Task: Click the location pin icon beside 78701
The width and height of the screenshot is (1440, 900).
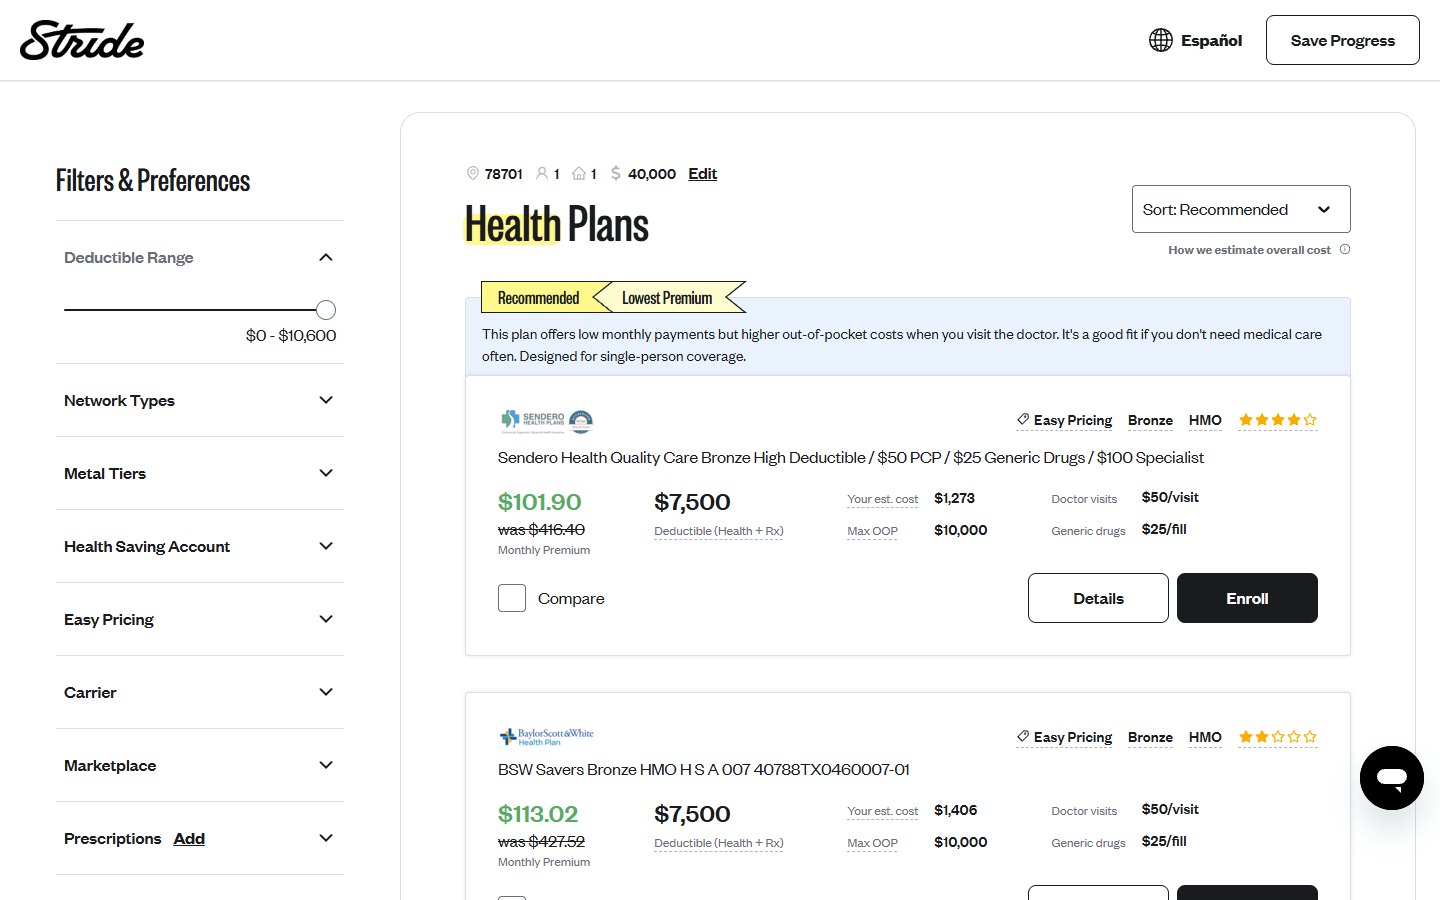Action: 473,173
